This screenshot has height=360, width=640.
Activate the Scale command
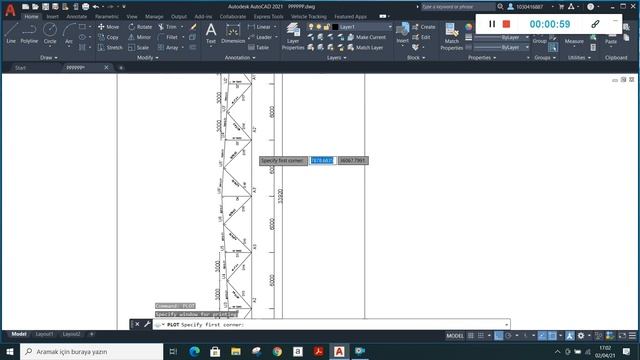pyautogui.click(x=138, y=47)
